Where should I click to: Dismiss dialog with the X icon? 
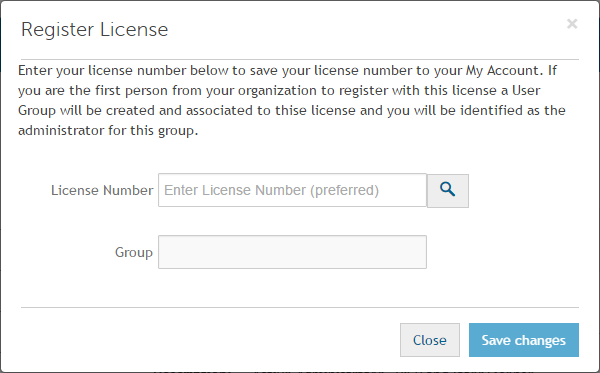click(x=572, y=24)
